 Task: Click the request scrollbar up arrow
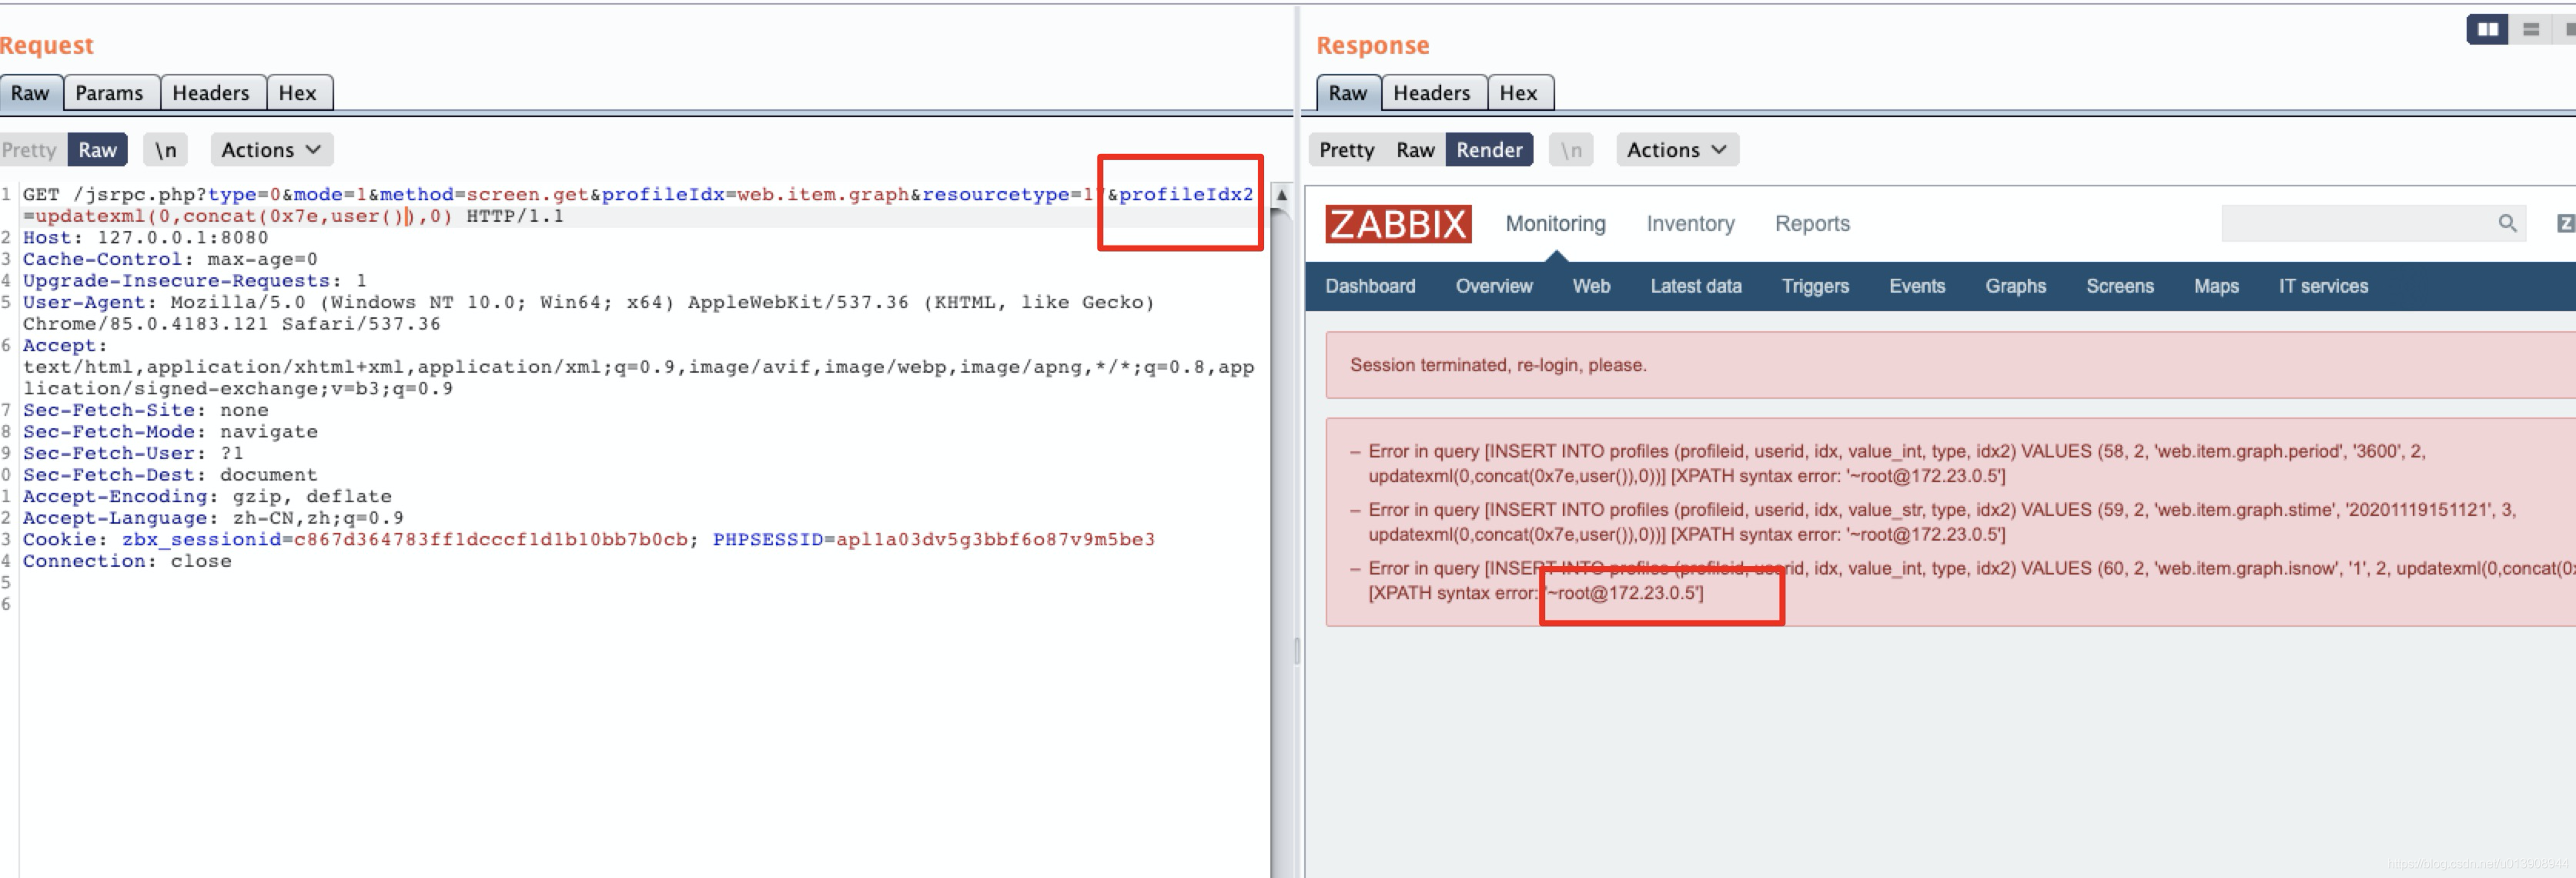pos(1281,195)
